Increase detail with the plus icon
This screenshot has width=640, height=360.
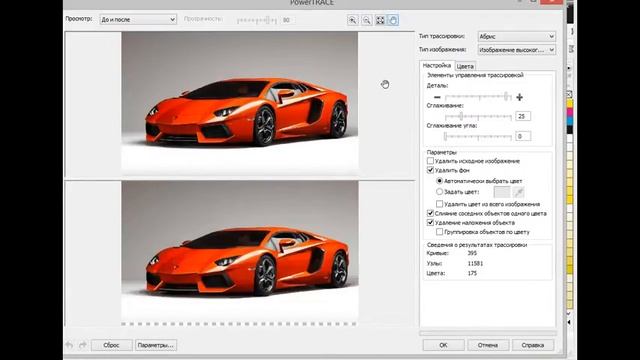[519, 97]
